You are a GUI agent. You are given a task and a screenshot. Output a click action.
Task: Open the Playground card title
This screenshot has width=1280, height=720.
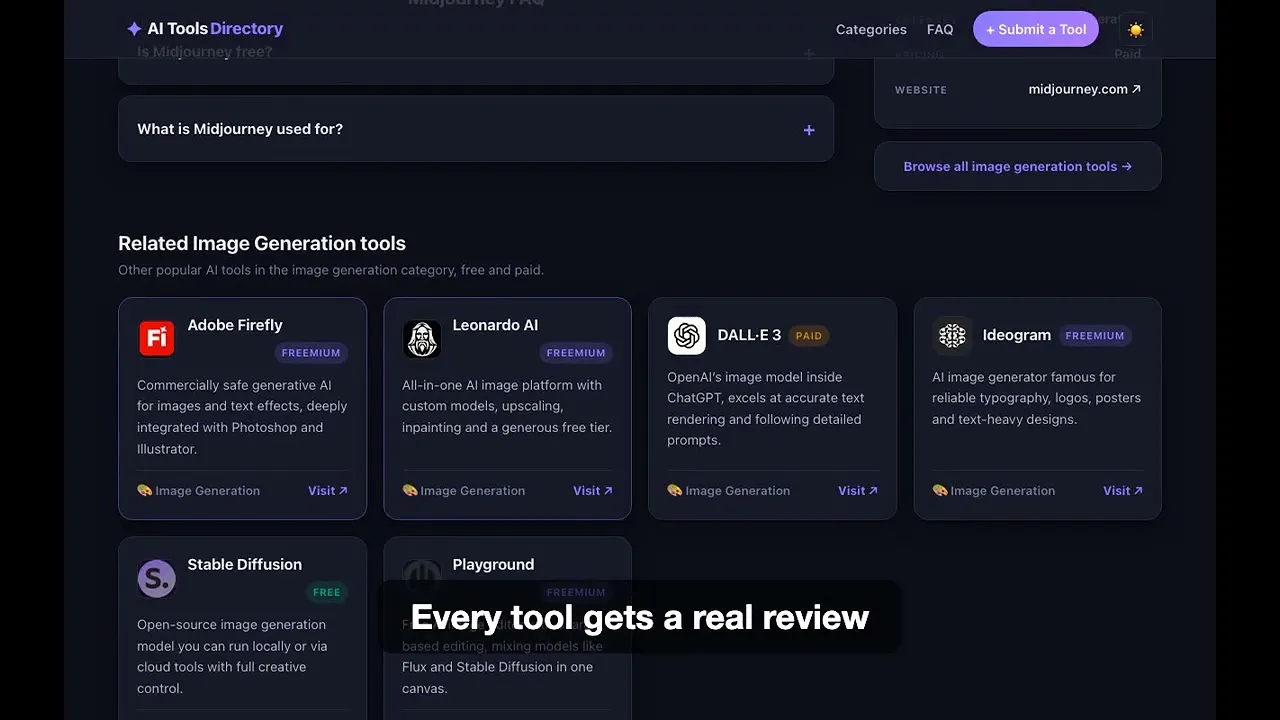tap(493, 564)
